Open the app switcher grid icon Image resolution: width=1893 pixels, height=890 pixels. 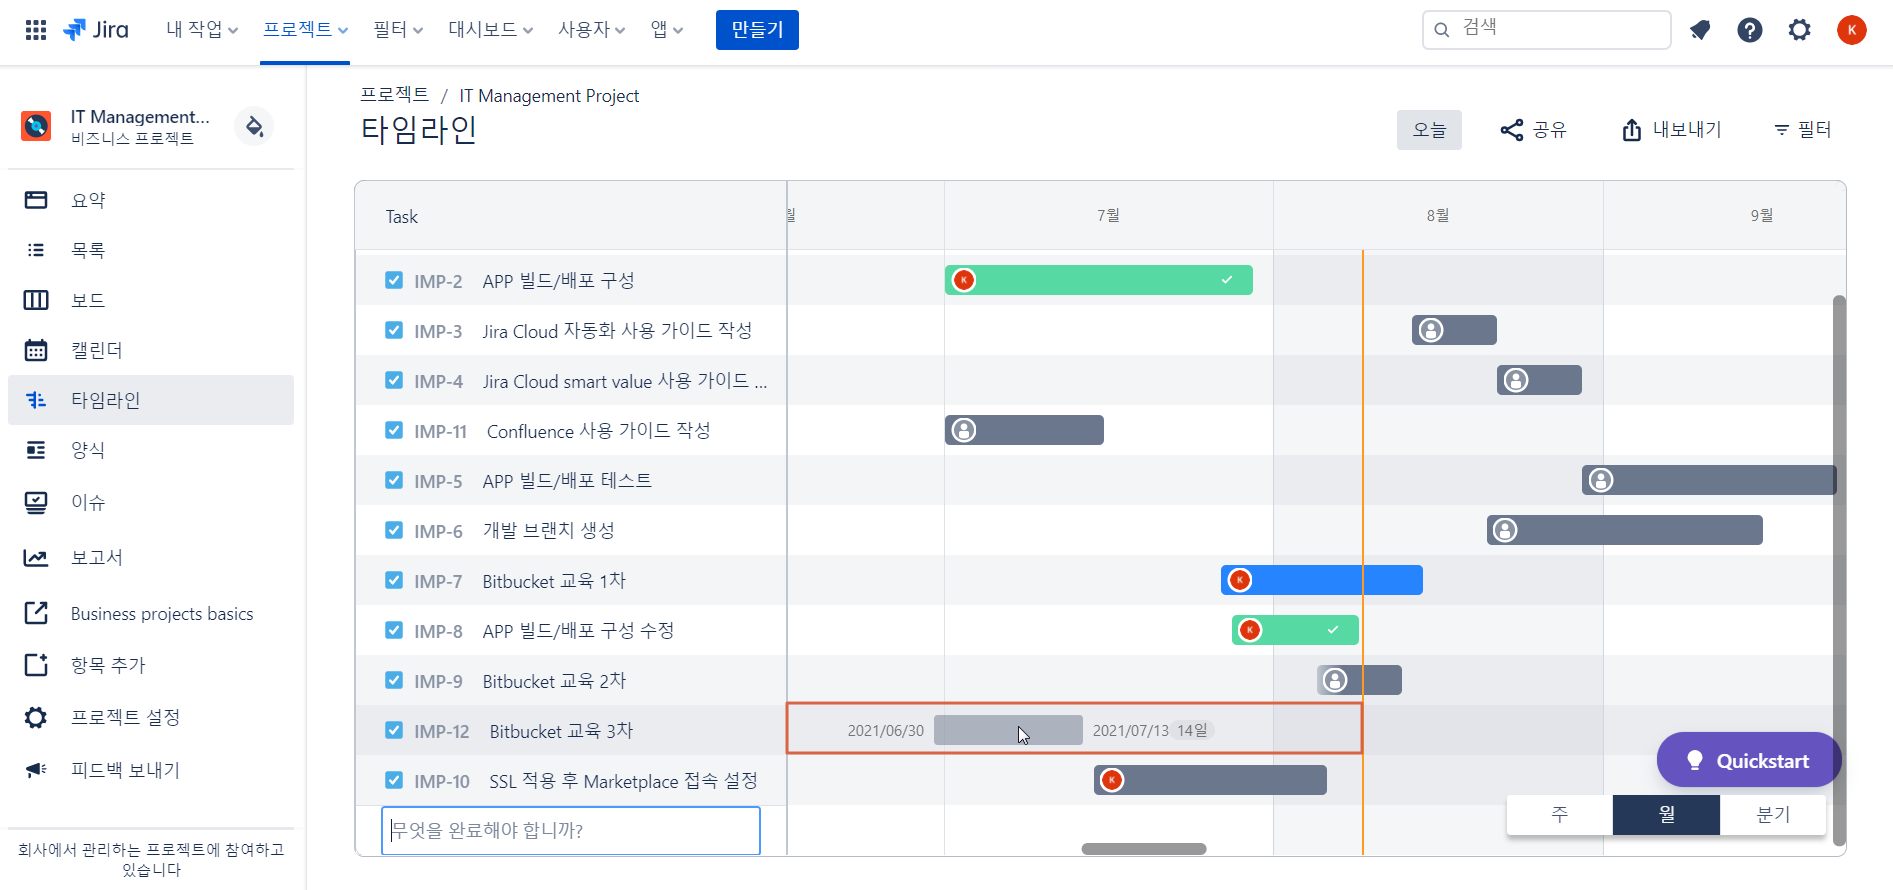[x=36, y=30]
